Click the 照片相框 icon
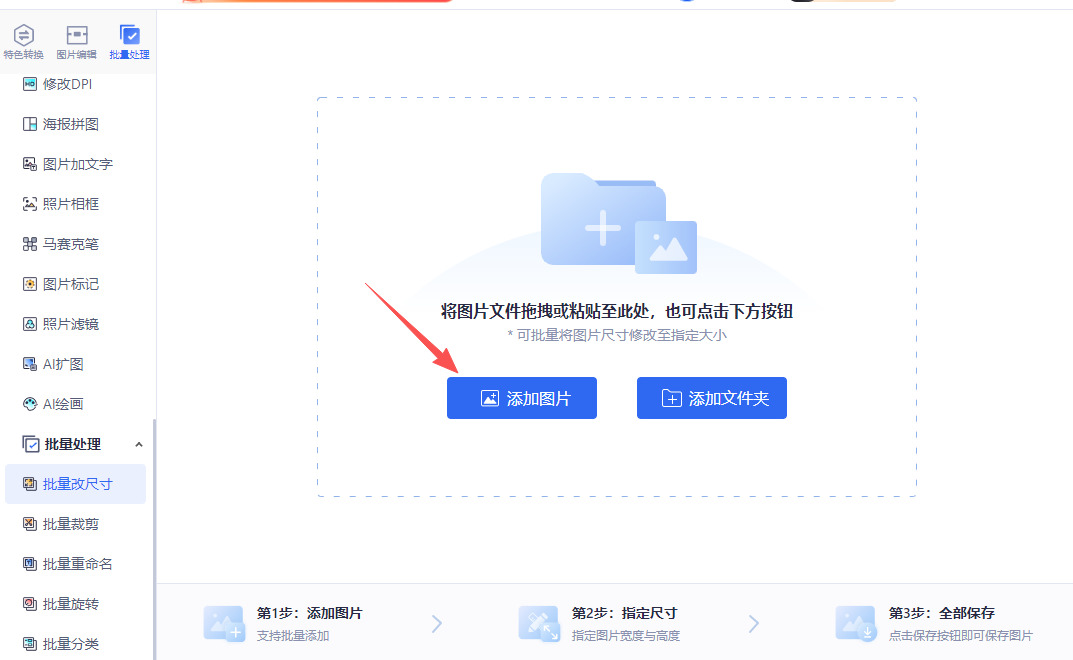1073x660 pixels. pos(29,204)
